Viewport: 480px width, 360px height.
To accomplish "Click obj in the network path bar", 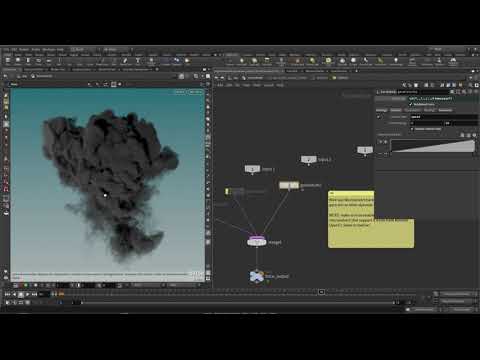I will [236, 78].
